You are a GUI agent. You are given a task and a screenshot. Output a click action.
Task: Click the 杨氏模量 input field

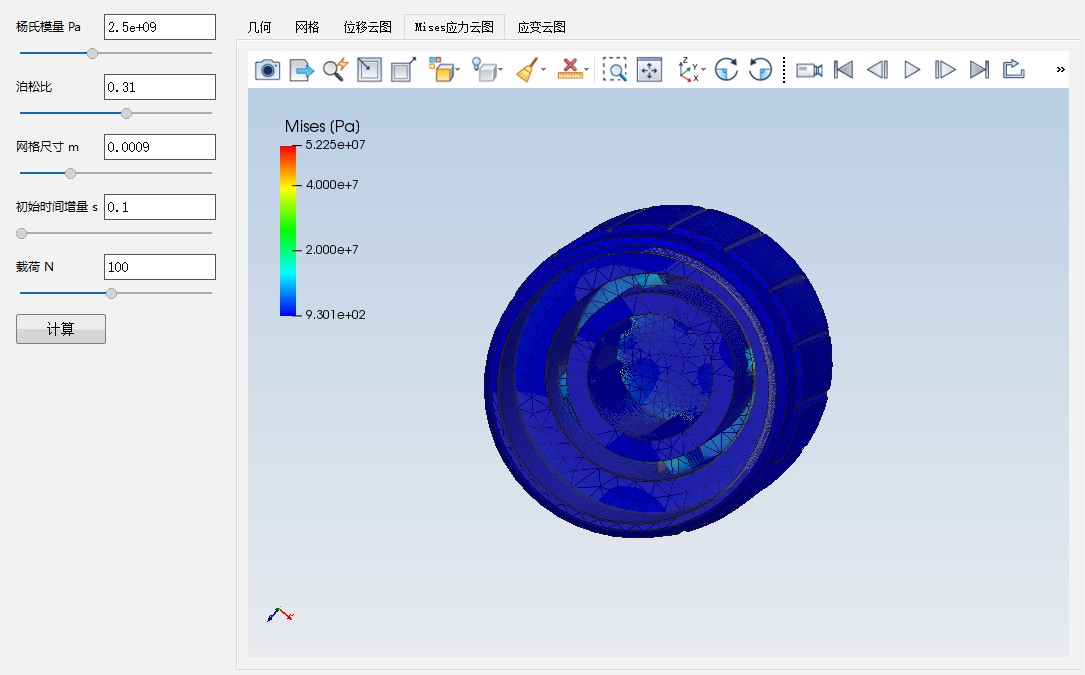(160, 27)
